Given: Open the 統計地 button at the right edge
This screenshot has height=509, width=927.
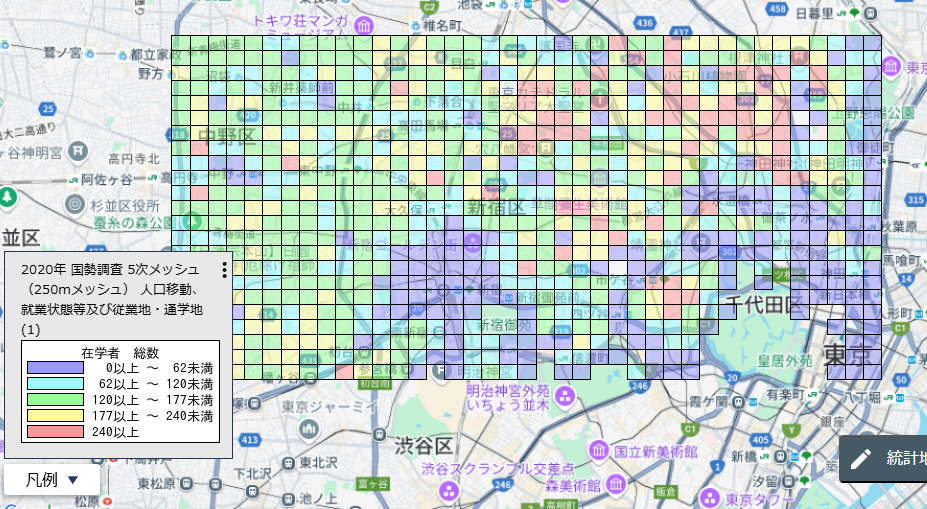Looking at the screenshot, I should (884, 458).
